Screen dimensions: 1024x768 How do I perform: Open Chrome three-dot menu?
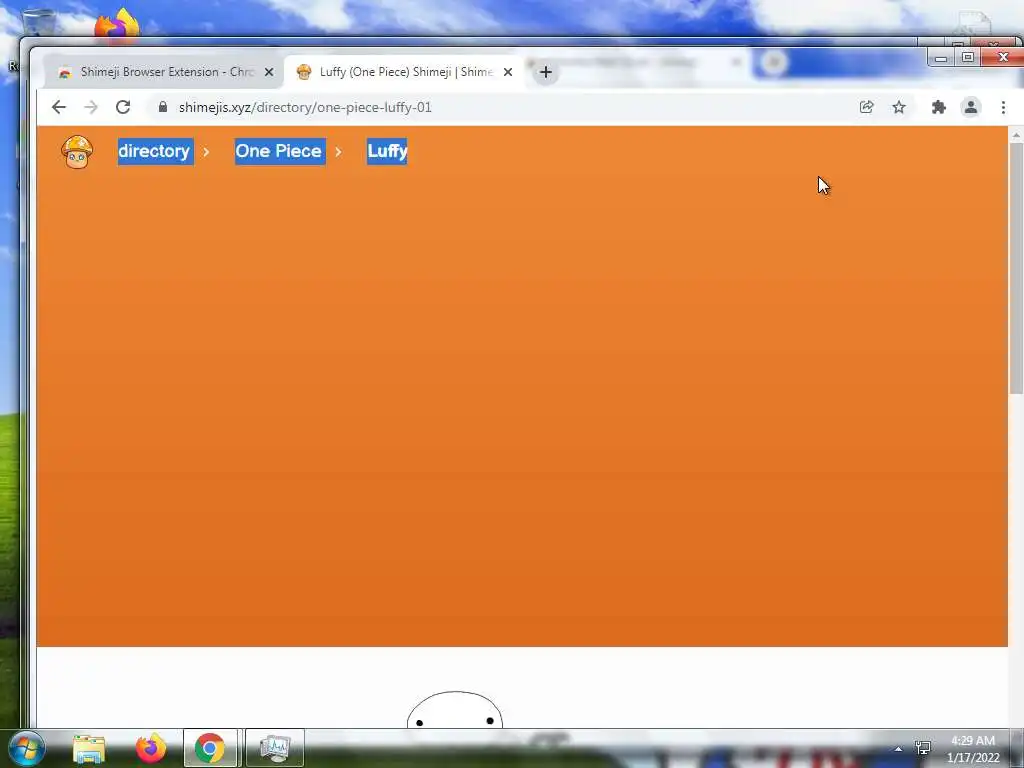click(1003, 107)
